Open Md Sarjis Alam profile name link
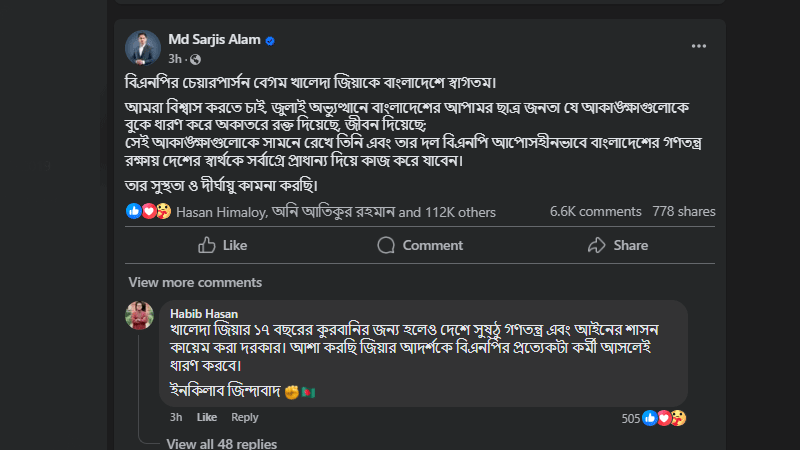This screenshot has height=450, width=800. [214, 40]
